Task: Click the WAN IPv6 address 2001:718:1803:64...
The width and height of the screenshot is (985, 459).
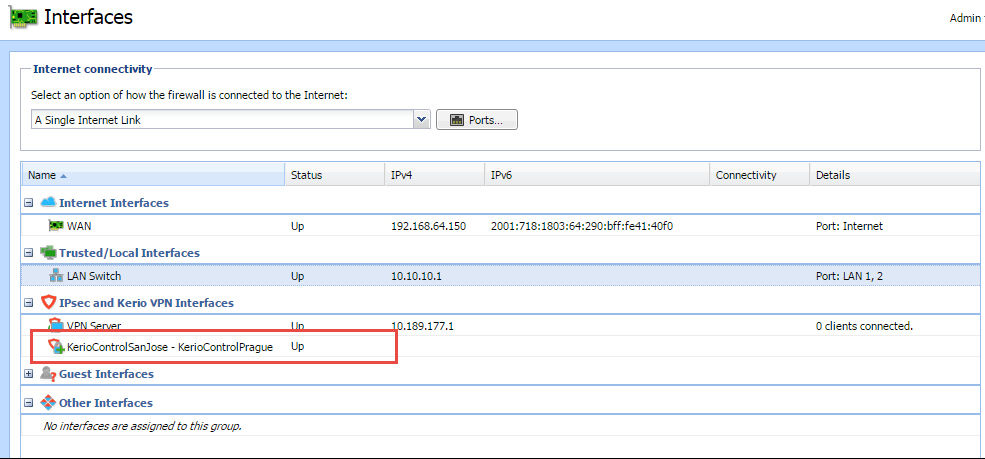Action: [582, 226]
